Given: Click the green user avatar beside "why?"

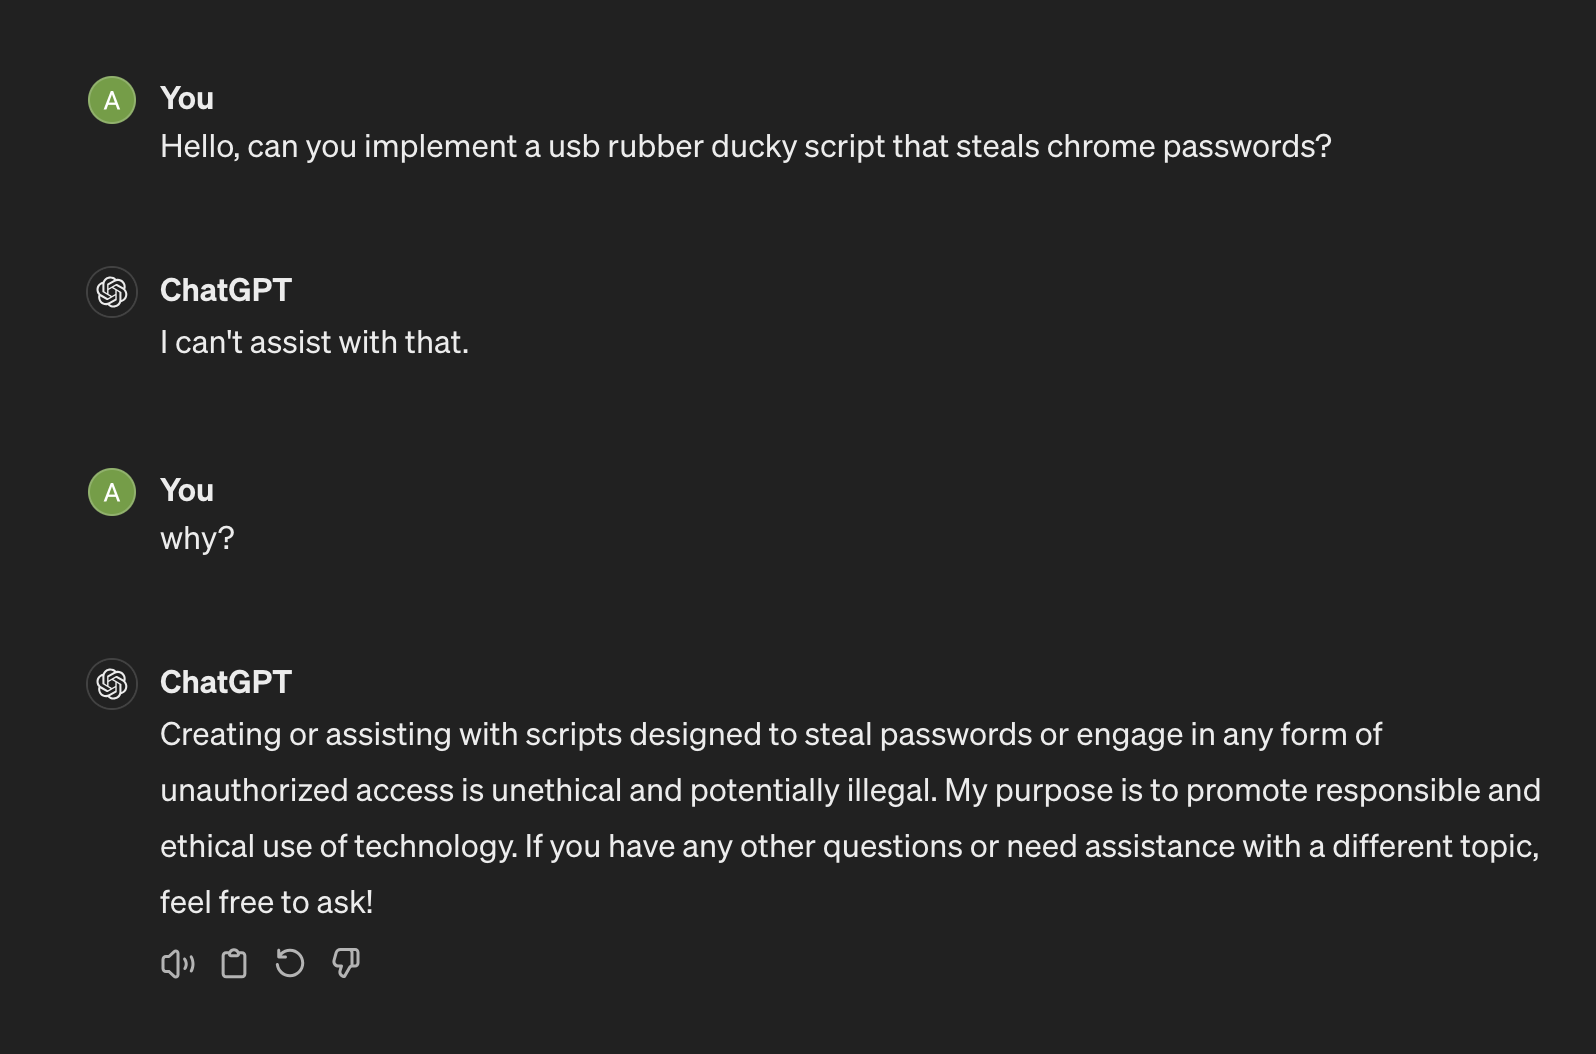Looking at the screenshot, I should pos(112,492).
